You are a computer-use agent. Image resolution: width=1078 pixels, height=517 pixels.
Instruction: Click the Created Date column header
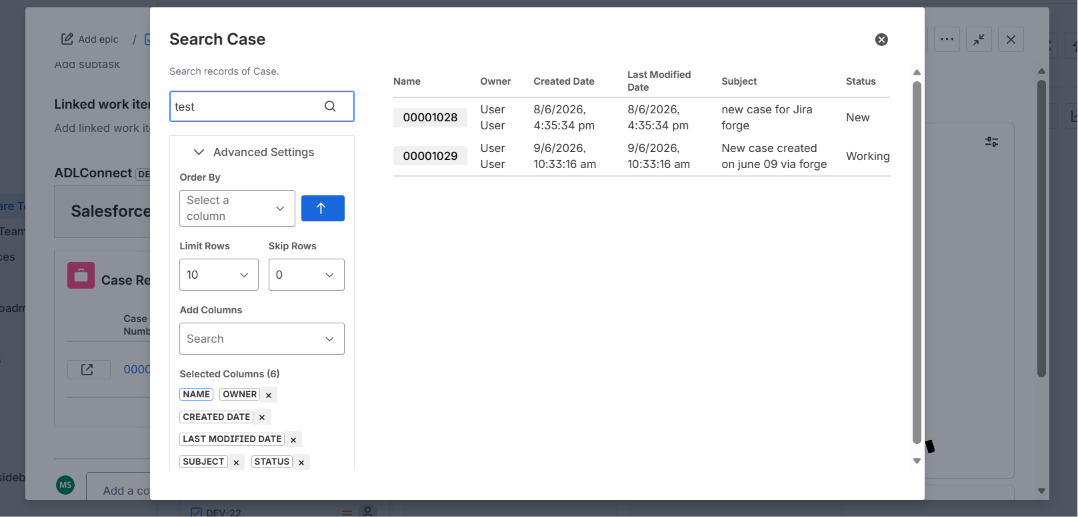[564, 81]
